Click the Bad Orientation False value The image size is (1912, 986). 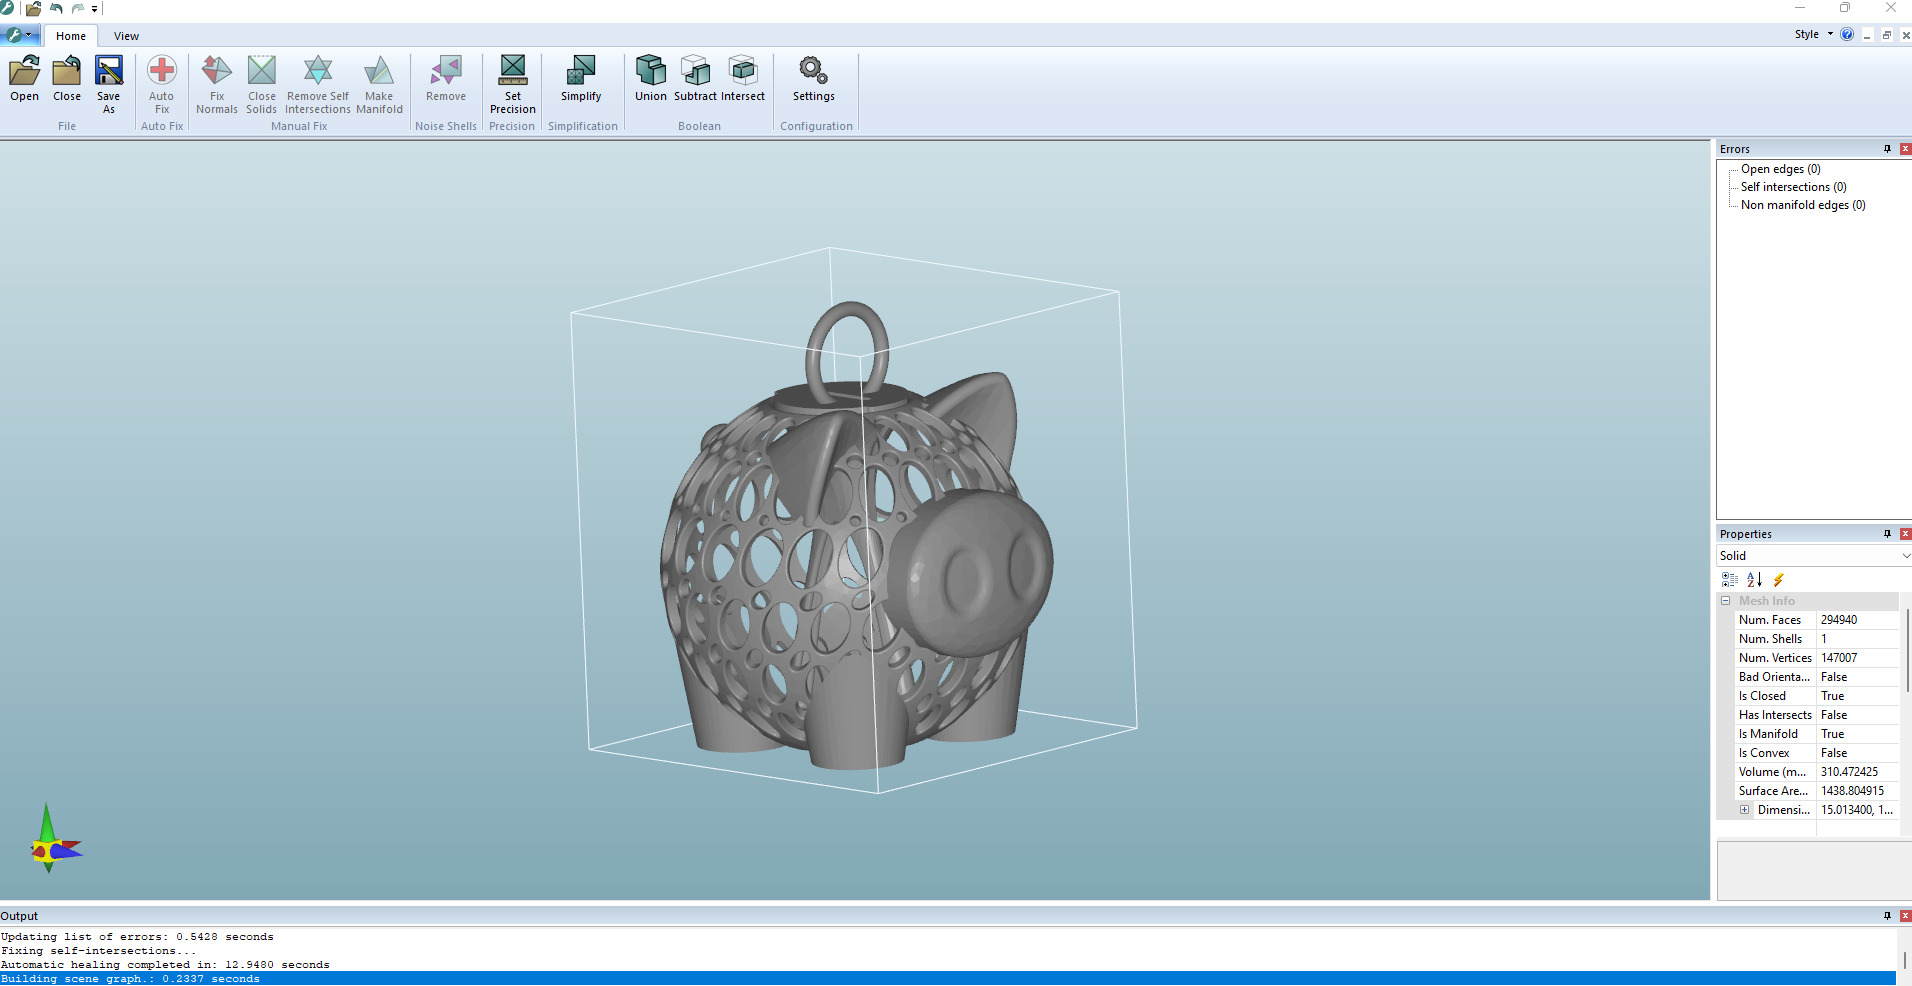point(1834,677)
